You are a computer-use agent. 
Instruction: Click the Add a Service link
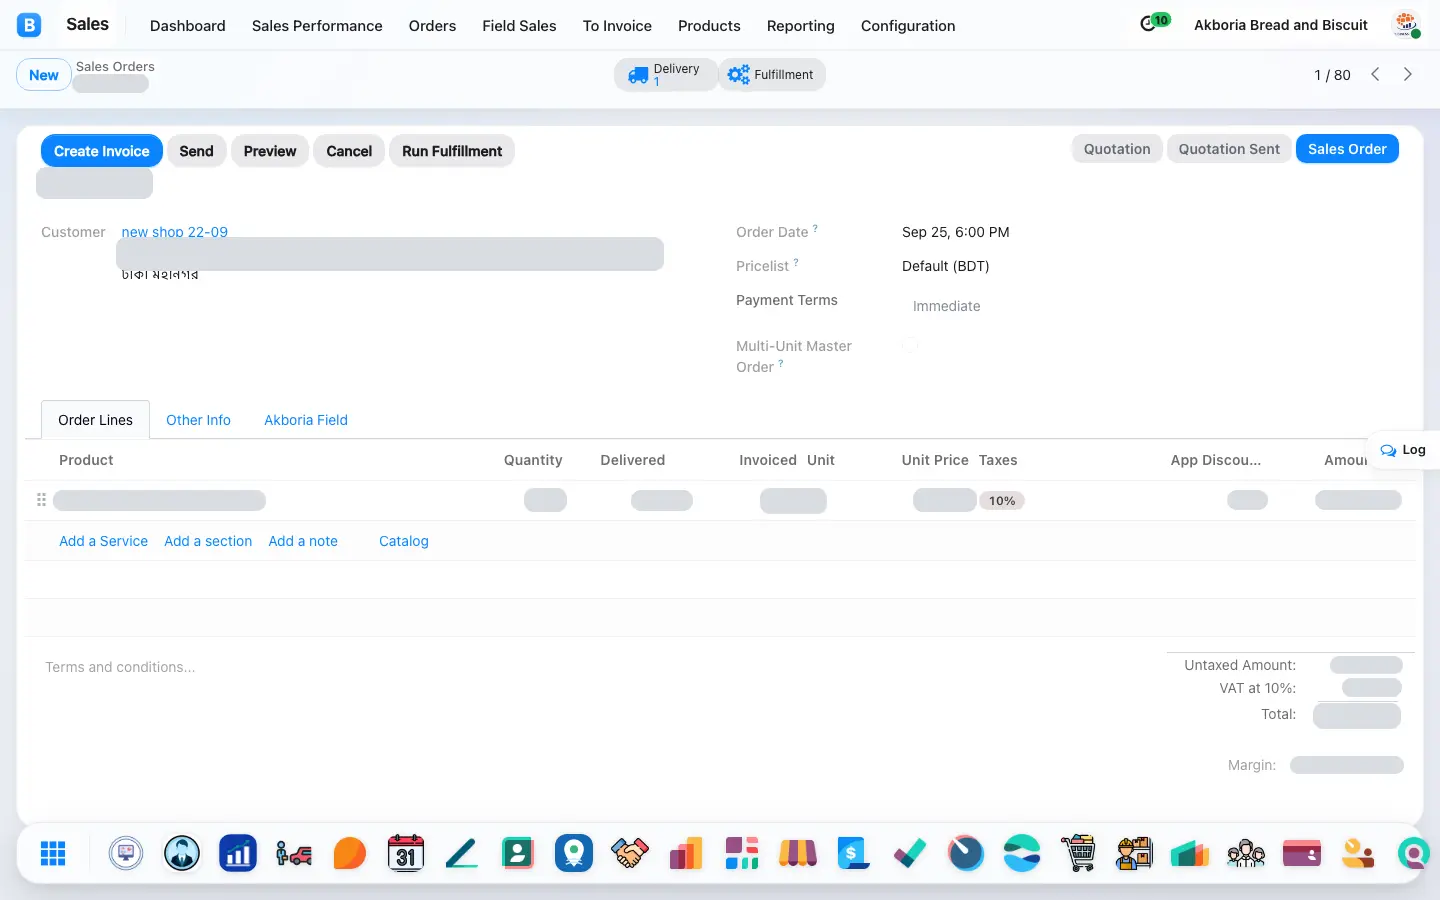click(103, 541)
